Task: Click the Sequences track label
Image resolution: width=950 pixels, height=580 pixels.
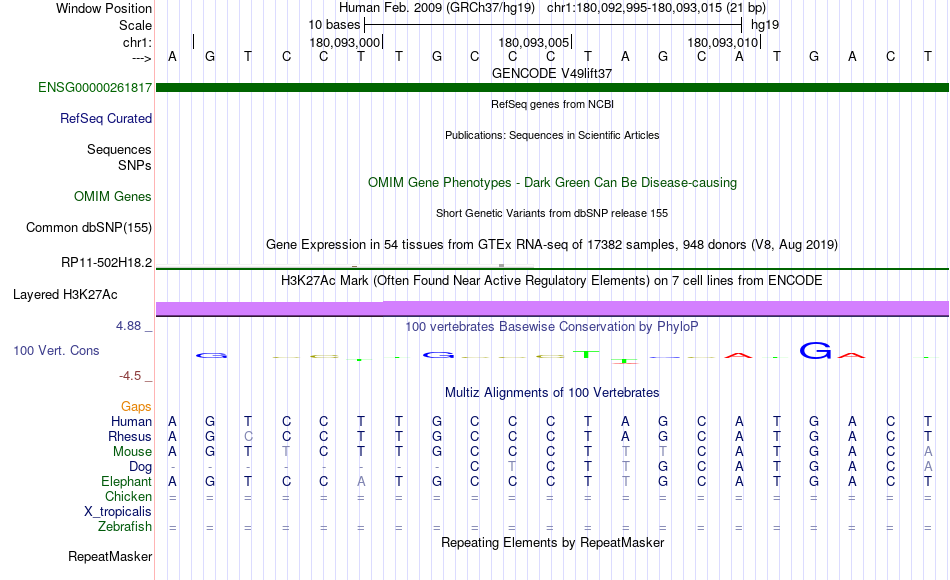Action: coord(119,149)
